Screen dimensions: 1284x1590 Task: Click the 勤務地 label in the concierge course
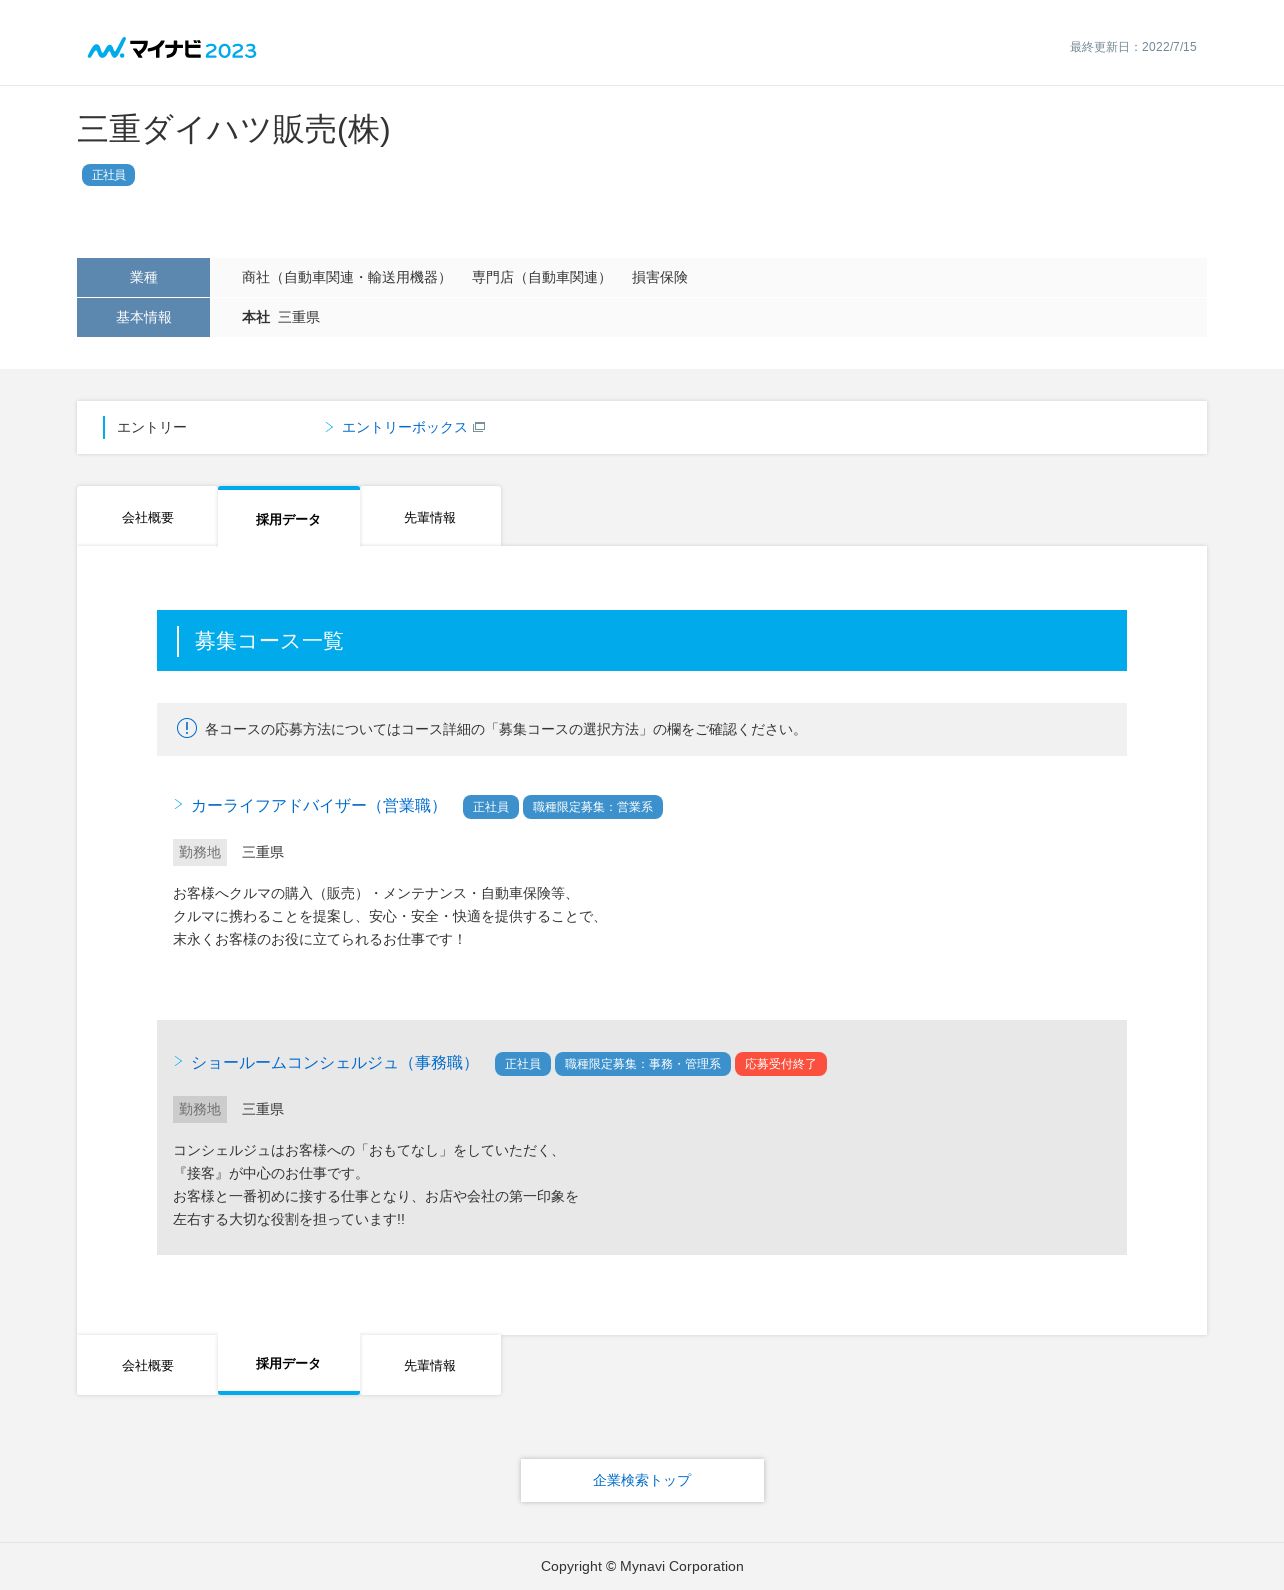tap(200, 1109)
